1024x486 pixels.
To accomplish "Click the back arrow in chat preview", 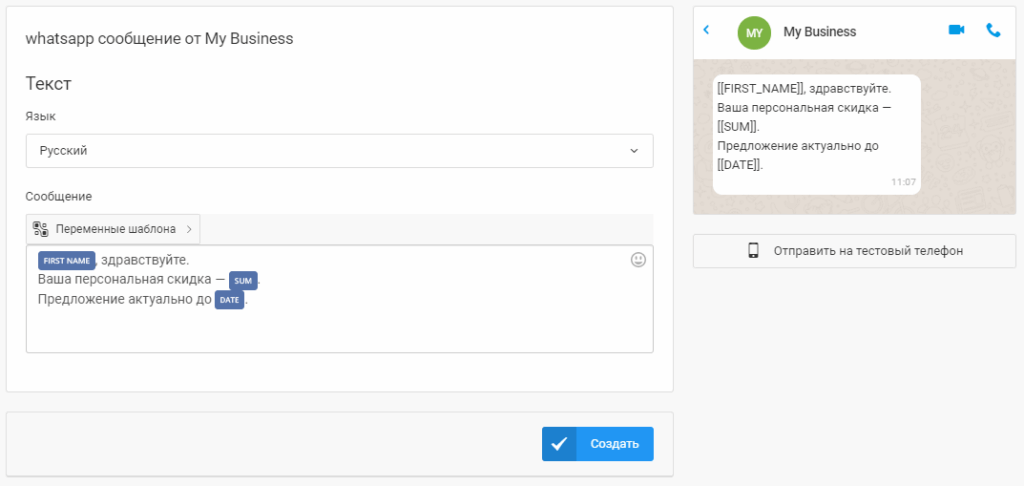I will (x=706, y=30).
